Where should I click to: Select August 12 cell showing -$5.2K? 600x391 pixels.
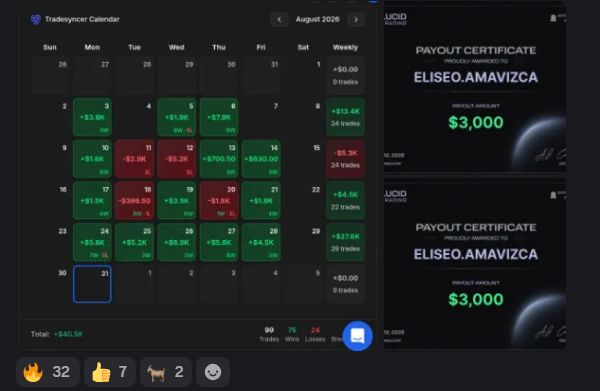pos(176,159)
